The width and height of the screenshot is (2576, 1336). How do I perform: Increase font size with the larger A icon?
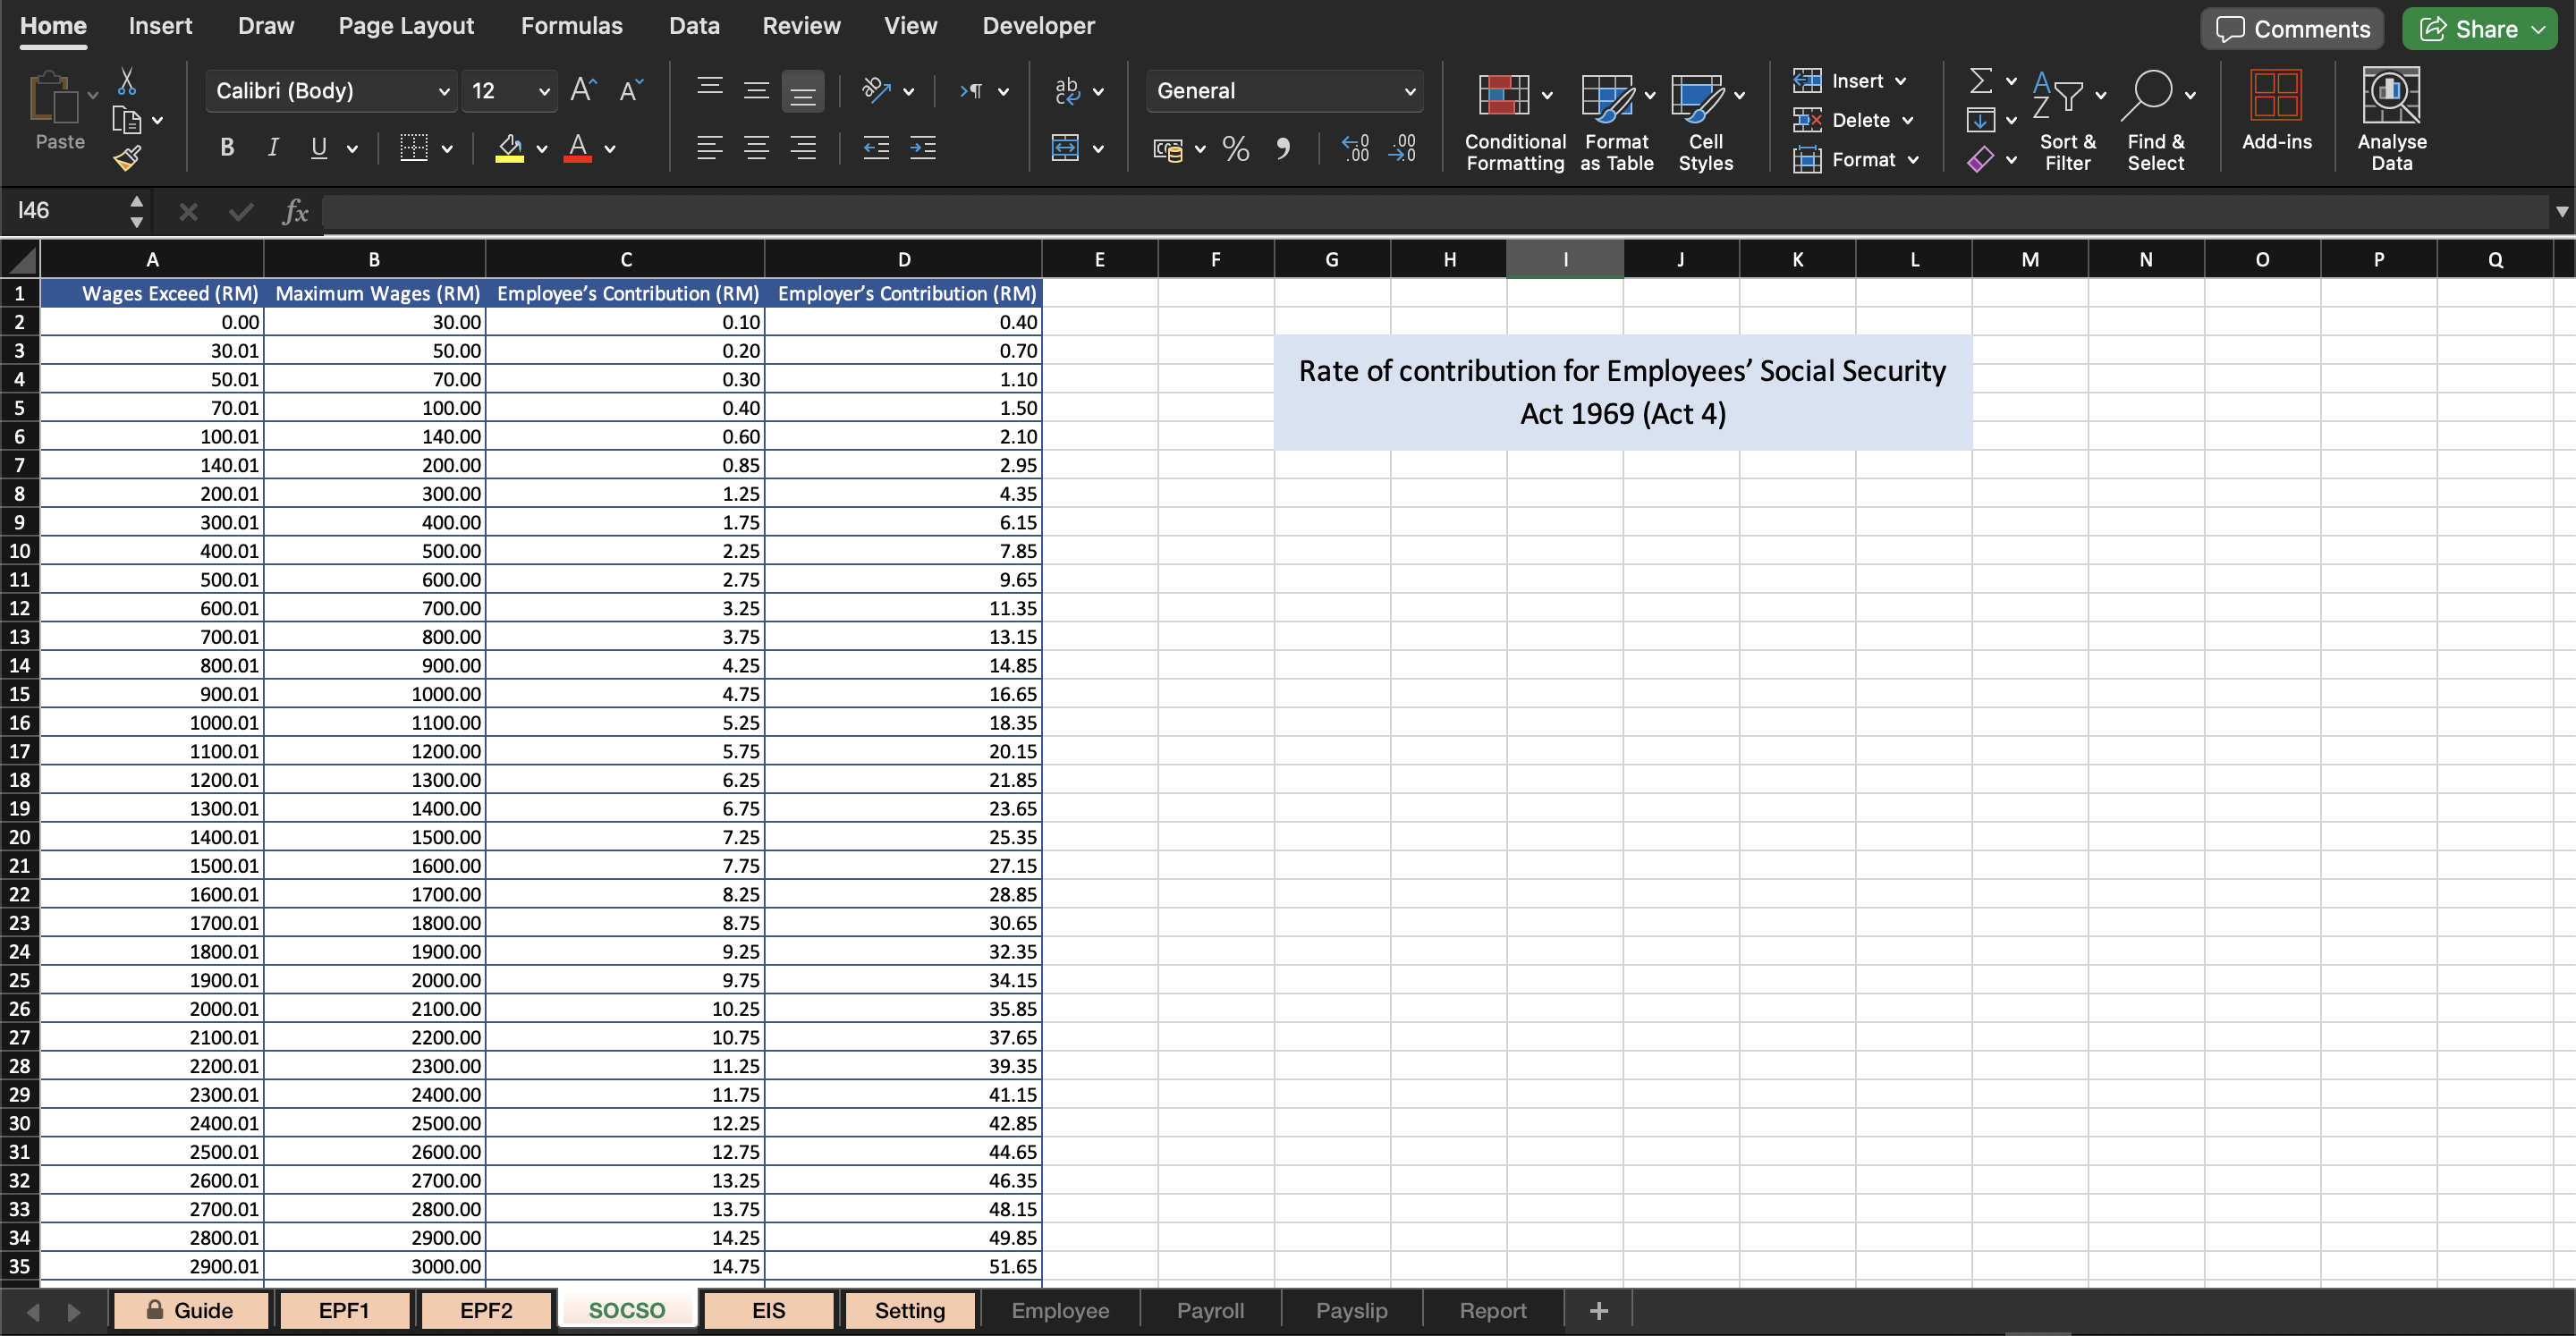(583, 91)
